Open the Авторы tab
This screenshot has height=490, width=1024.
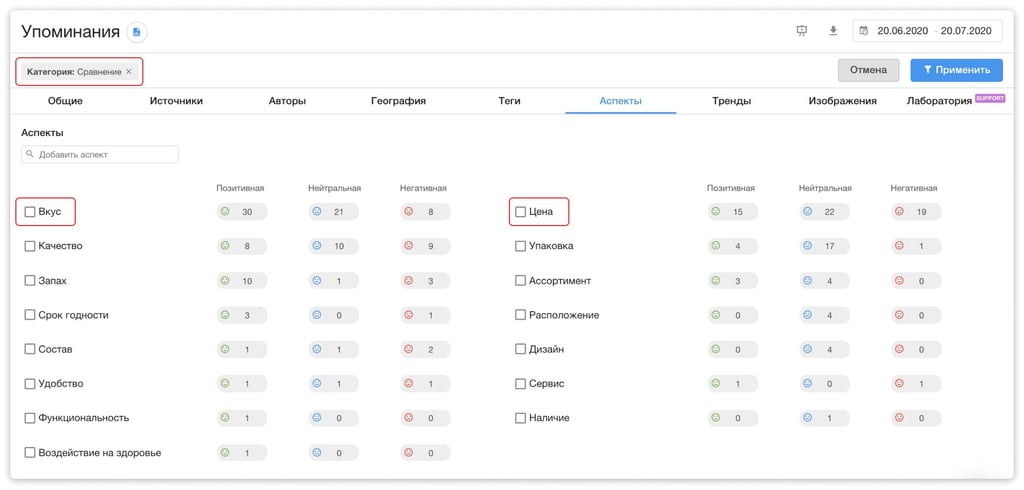(287, 101)
